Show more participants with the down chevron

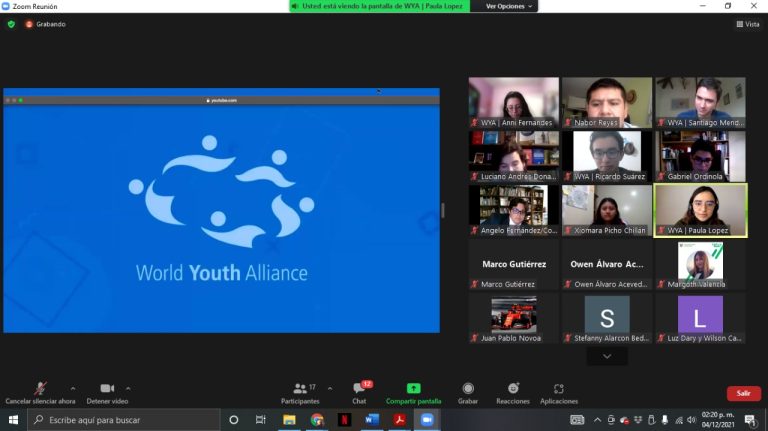pos(607,356)
